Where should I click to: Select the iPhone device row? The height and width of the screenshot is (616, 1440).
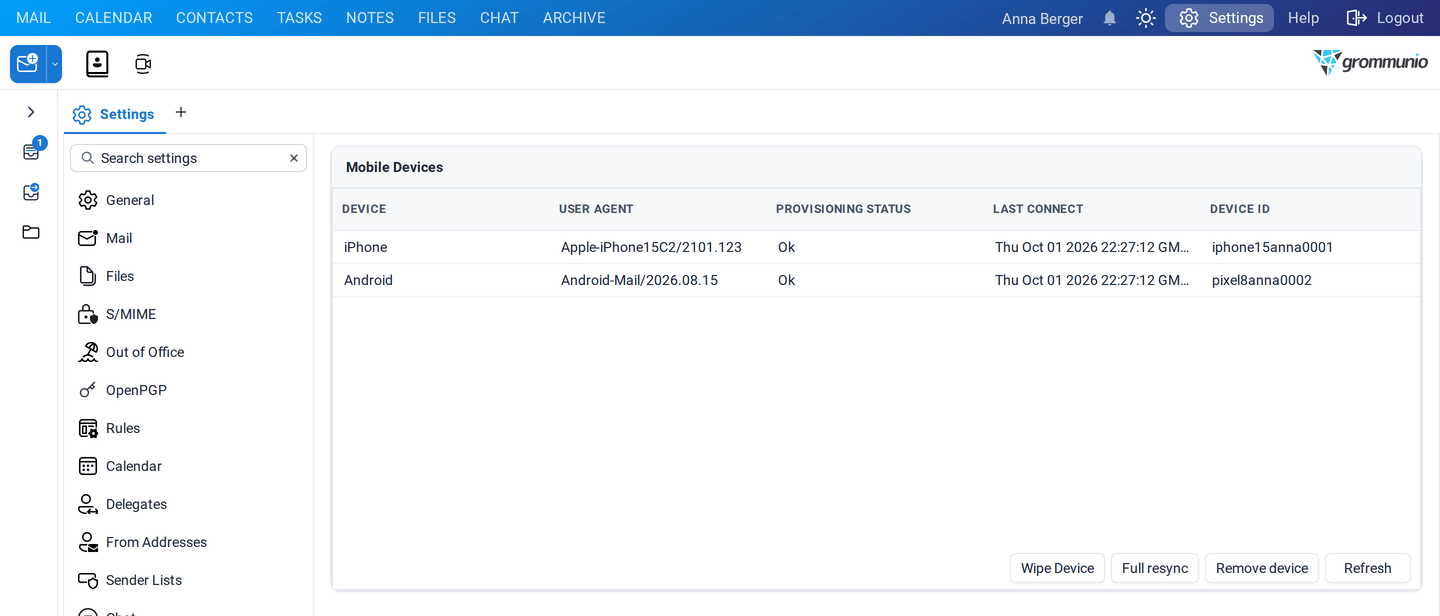point(876,247)
